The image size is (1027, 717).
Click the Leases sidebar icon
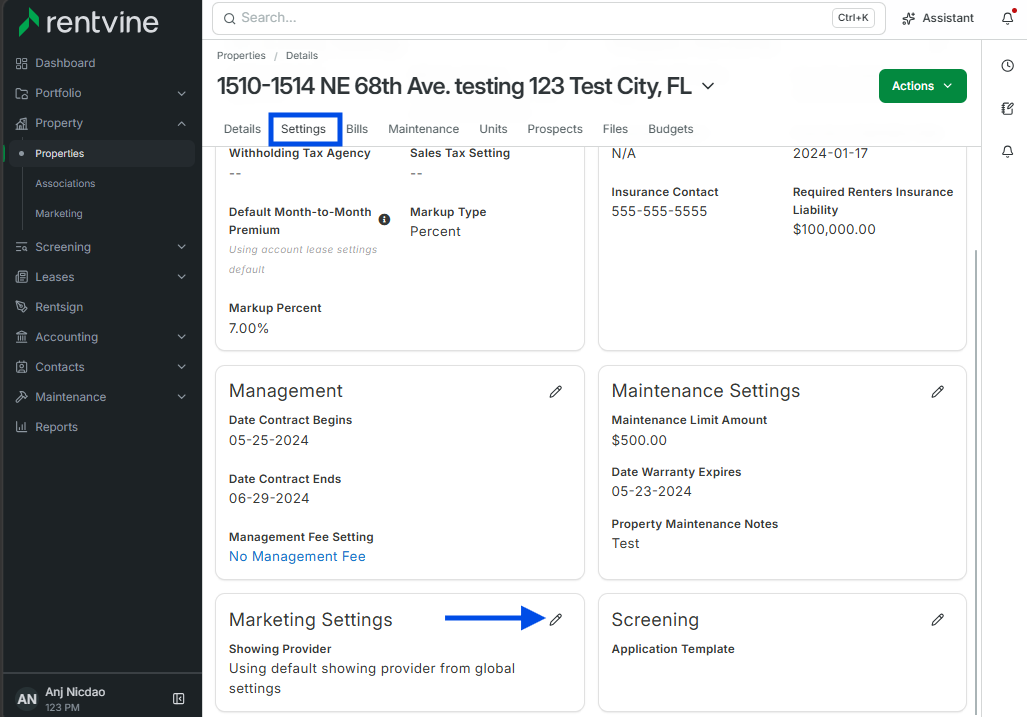point(22,277)
